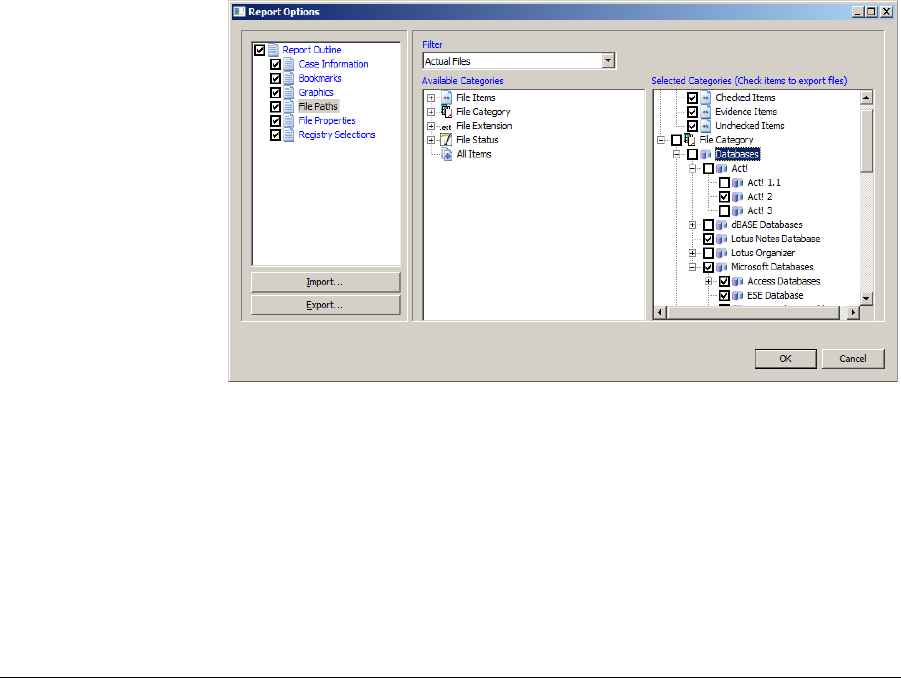Click the Graphics page icon
This screenshot has height=678, width=901.
(289, 93)
